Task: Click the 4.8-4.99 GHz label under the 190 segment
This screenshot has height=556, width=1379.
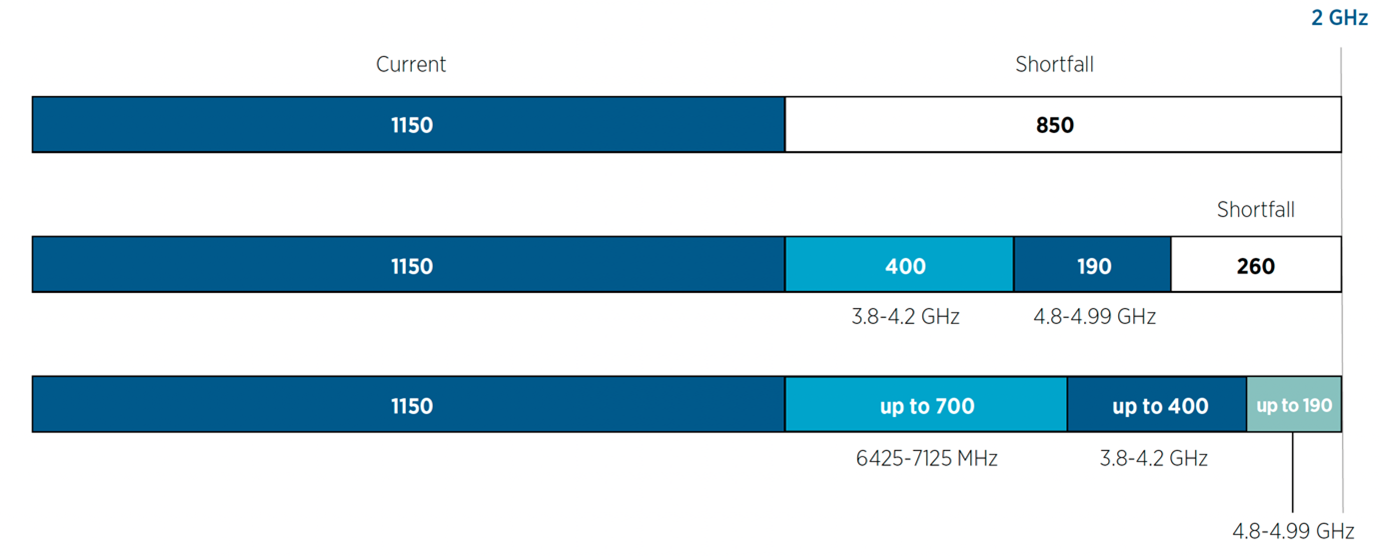Action: pyautogui.click(x=1094, y=318)
